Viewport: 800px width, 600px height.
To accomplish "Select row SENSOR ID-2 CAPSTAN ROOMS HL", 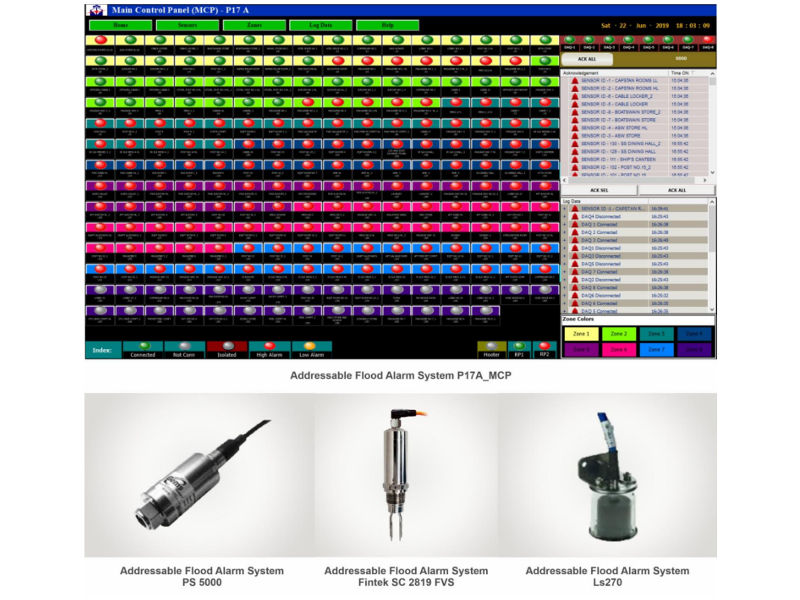I will click(635, 88).
